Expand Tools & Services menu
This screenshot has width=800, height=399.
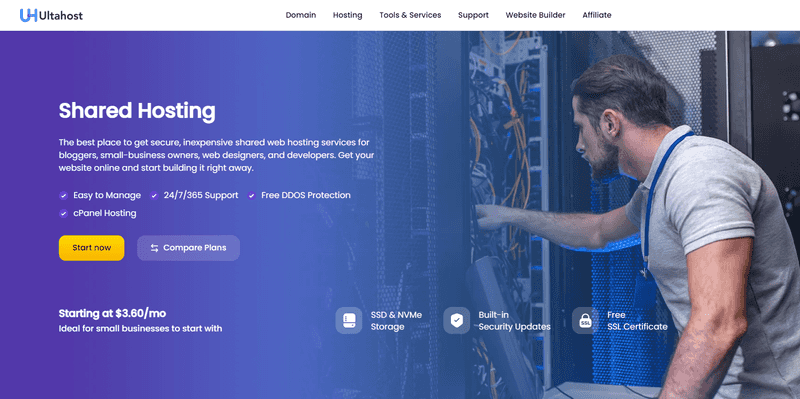pyautogui.click(x=410, y=15)
